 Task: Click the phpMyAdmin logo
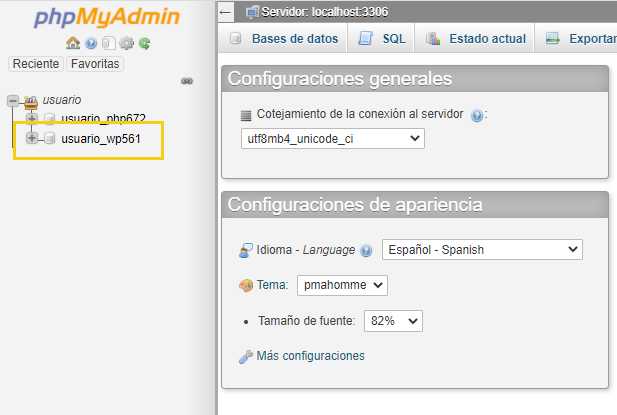pyautogui.click(x=107, y=17)
